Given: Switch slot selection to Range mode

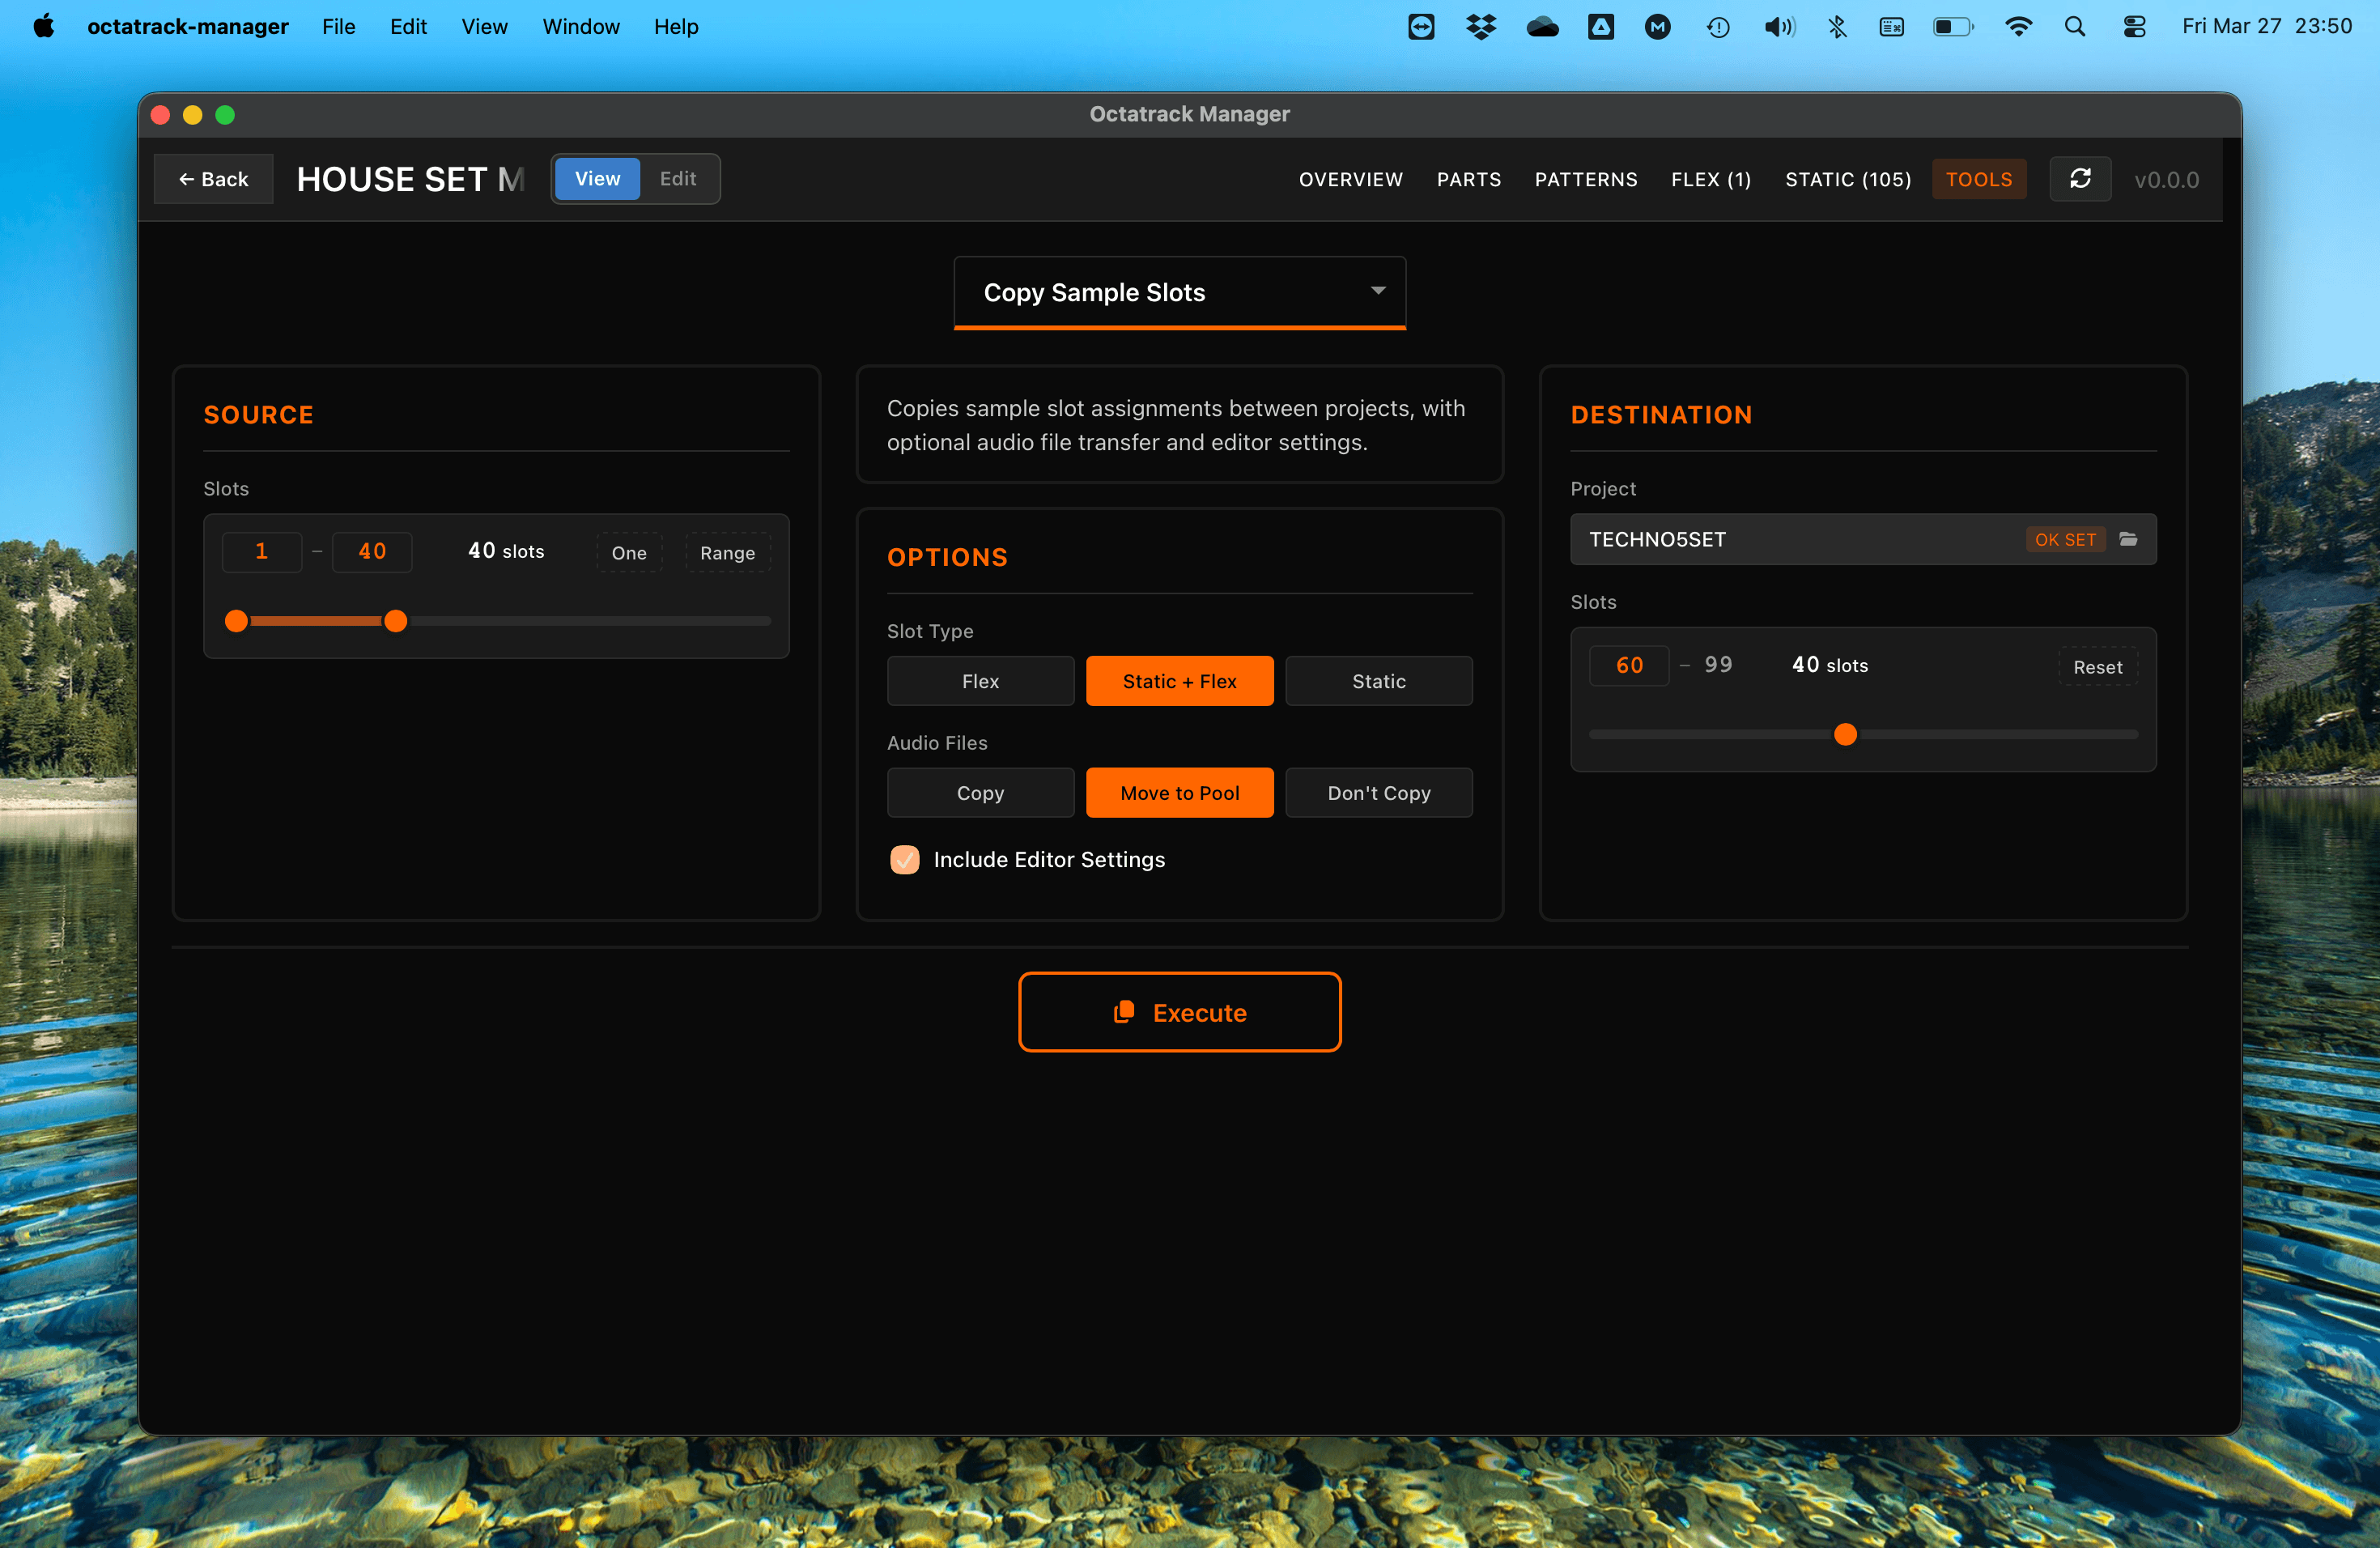Looking at the screenshot, I should pyautogui.click(x=727, y=552).
